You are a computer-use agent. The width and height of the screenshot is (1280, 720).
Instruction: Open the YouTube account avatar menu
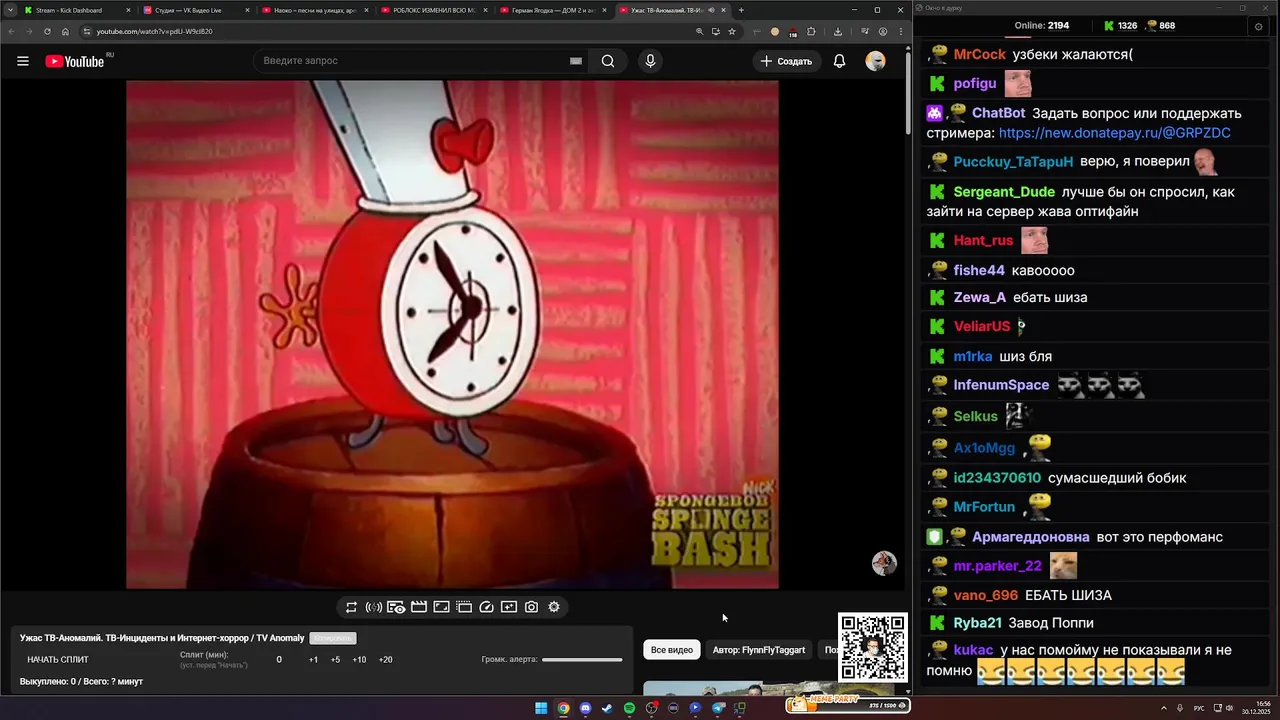pyautogui.click(x=875, y=61)
